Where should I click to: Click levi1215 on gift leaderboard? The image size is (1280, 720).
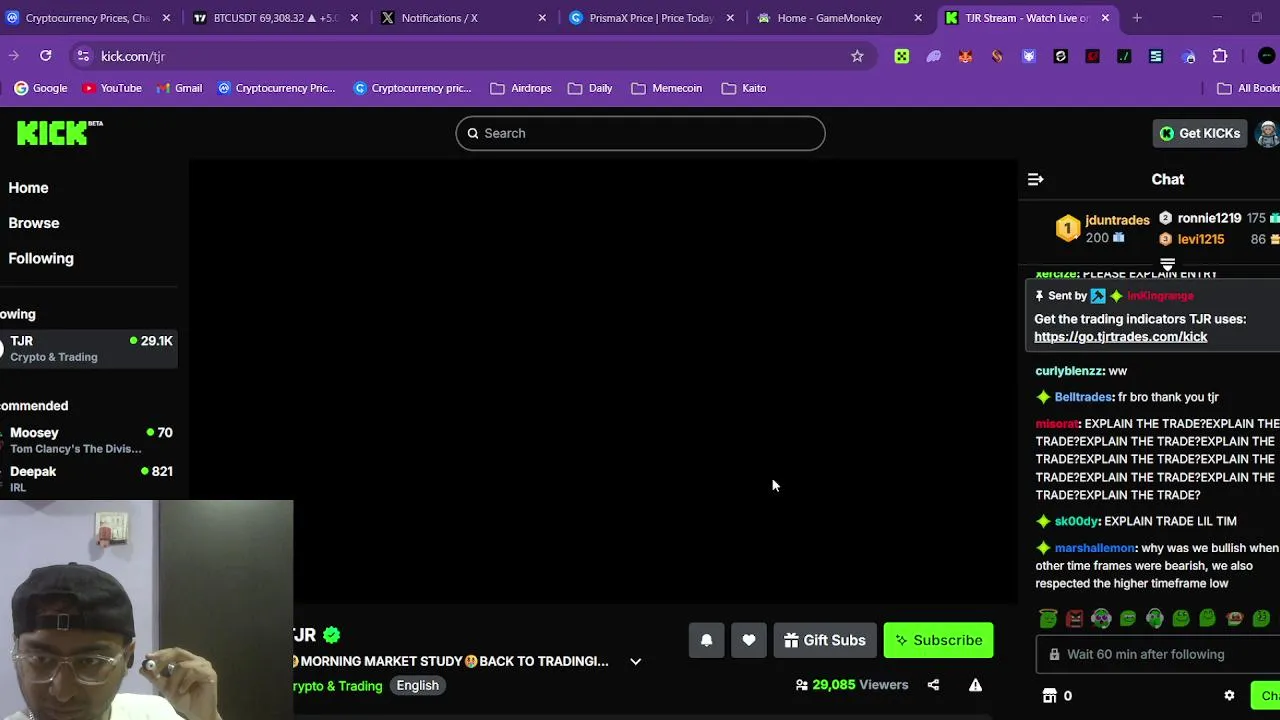coord(1200,239)
